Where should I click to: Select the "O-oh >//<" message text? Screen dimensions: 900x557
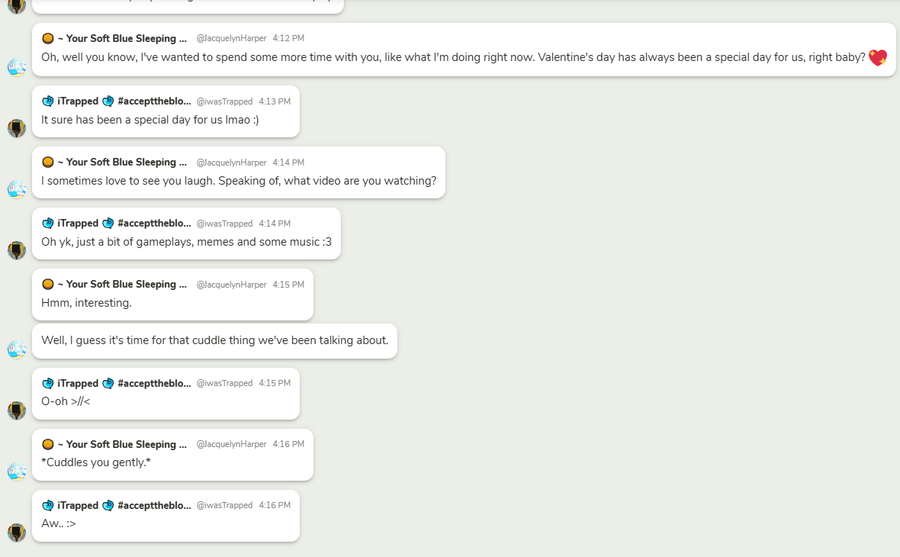click(x=66, y=402)
